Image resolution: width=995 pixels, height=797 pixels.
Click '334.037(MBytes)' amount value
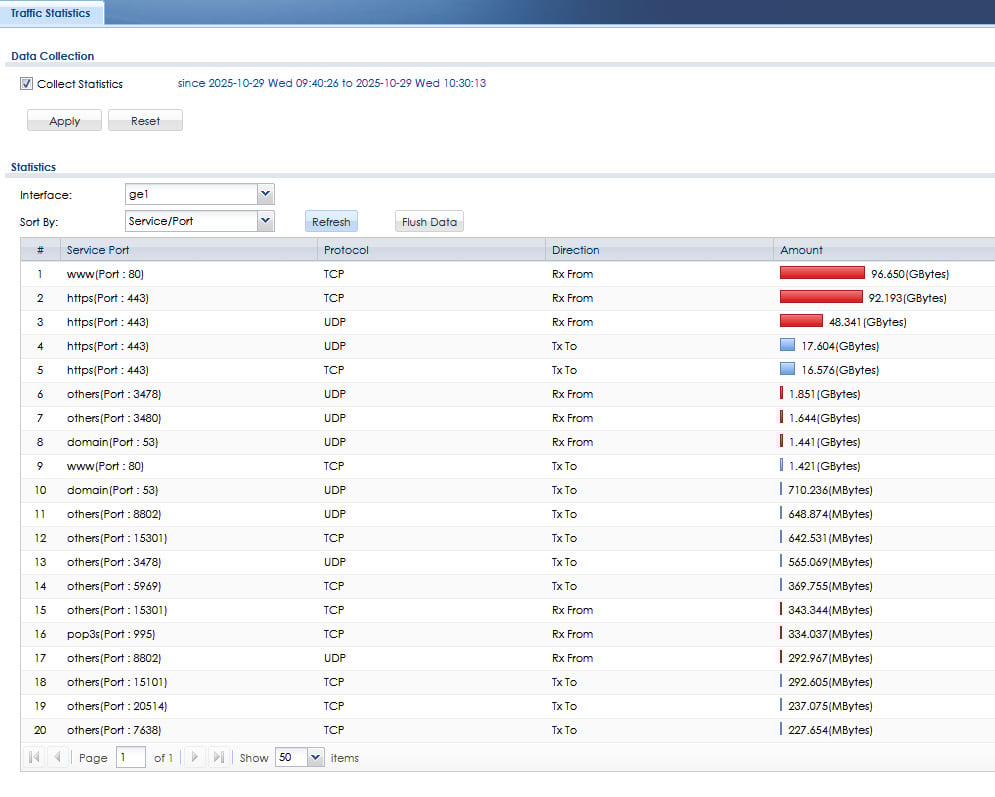click(x=830, y=634)
